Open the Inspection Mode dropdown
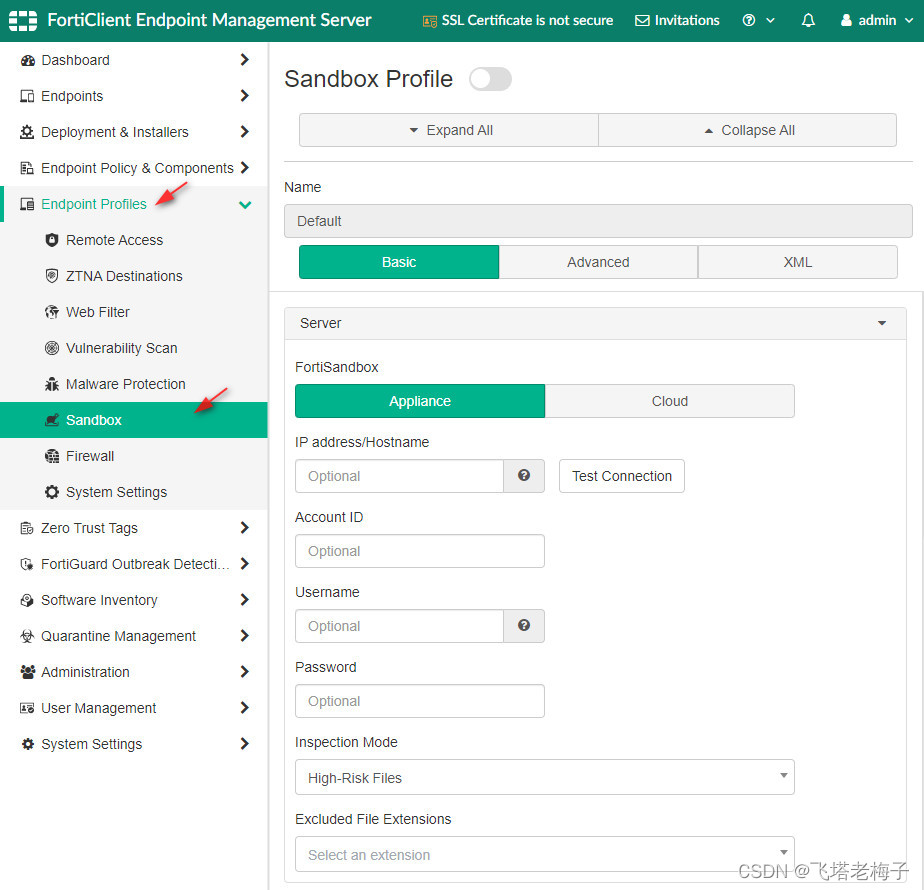The height and width of the screenshot is (890, 924). coord(544,777)
